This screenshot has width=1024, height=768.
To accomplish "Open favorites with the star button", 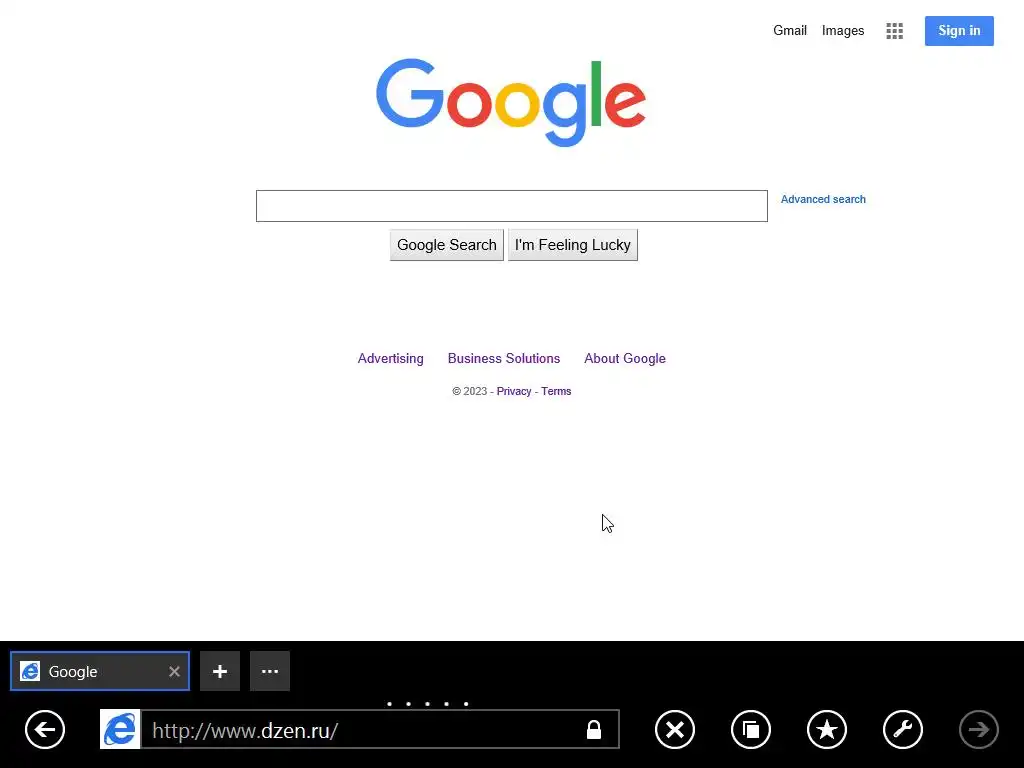I will tap(827, 729).
